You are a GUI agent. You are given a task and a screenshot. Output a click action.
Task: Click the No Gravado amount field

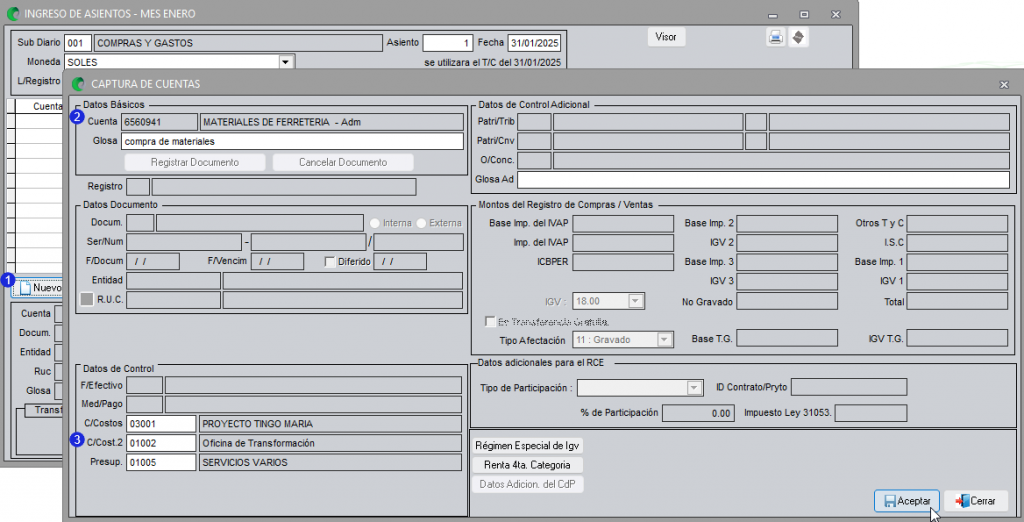pos(787,301)
